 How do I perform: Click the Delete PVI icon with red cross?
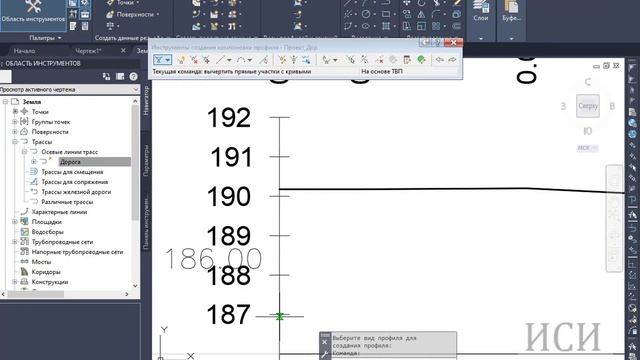[194, 60]
